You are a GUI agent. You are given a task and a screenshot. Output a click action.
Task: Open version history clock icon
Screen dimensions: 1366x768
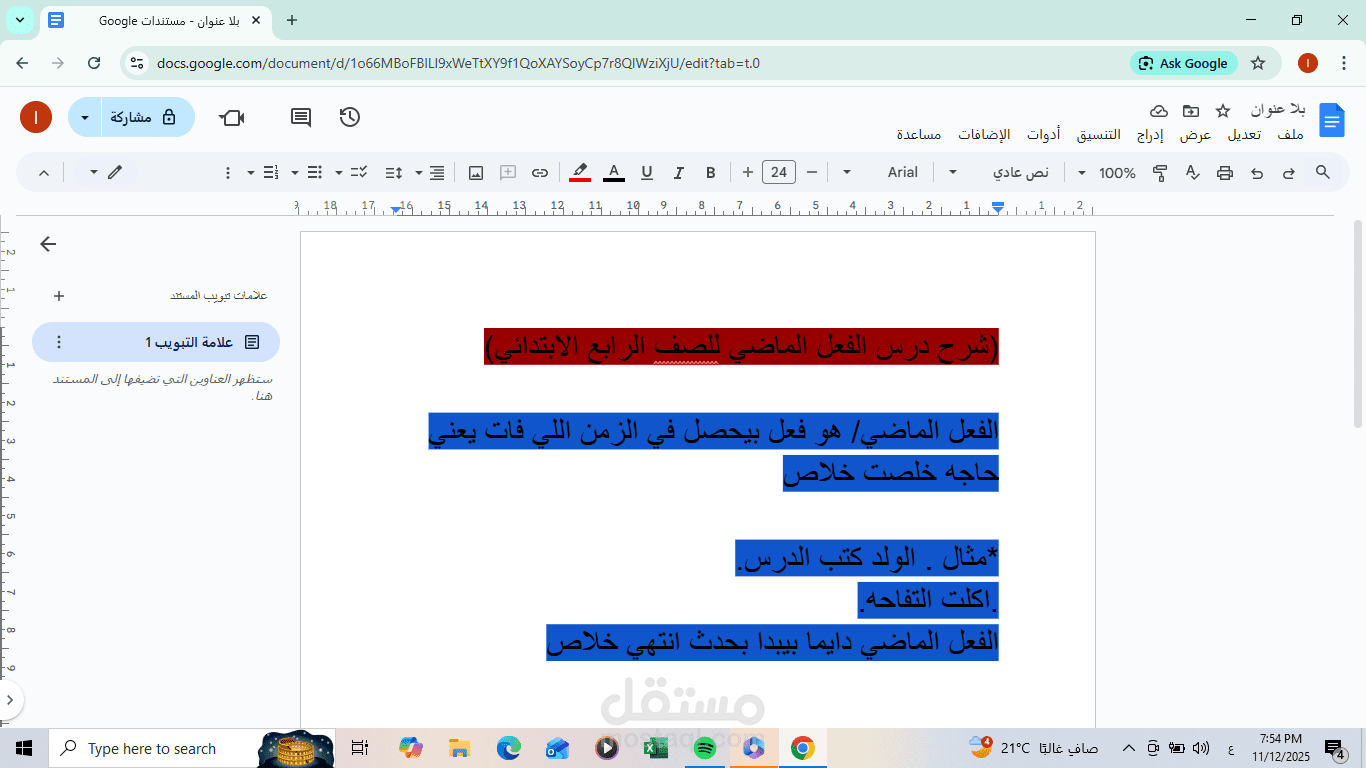point(349,118)
